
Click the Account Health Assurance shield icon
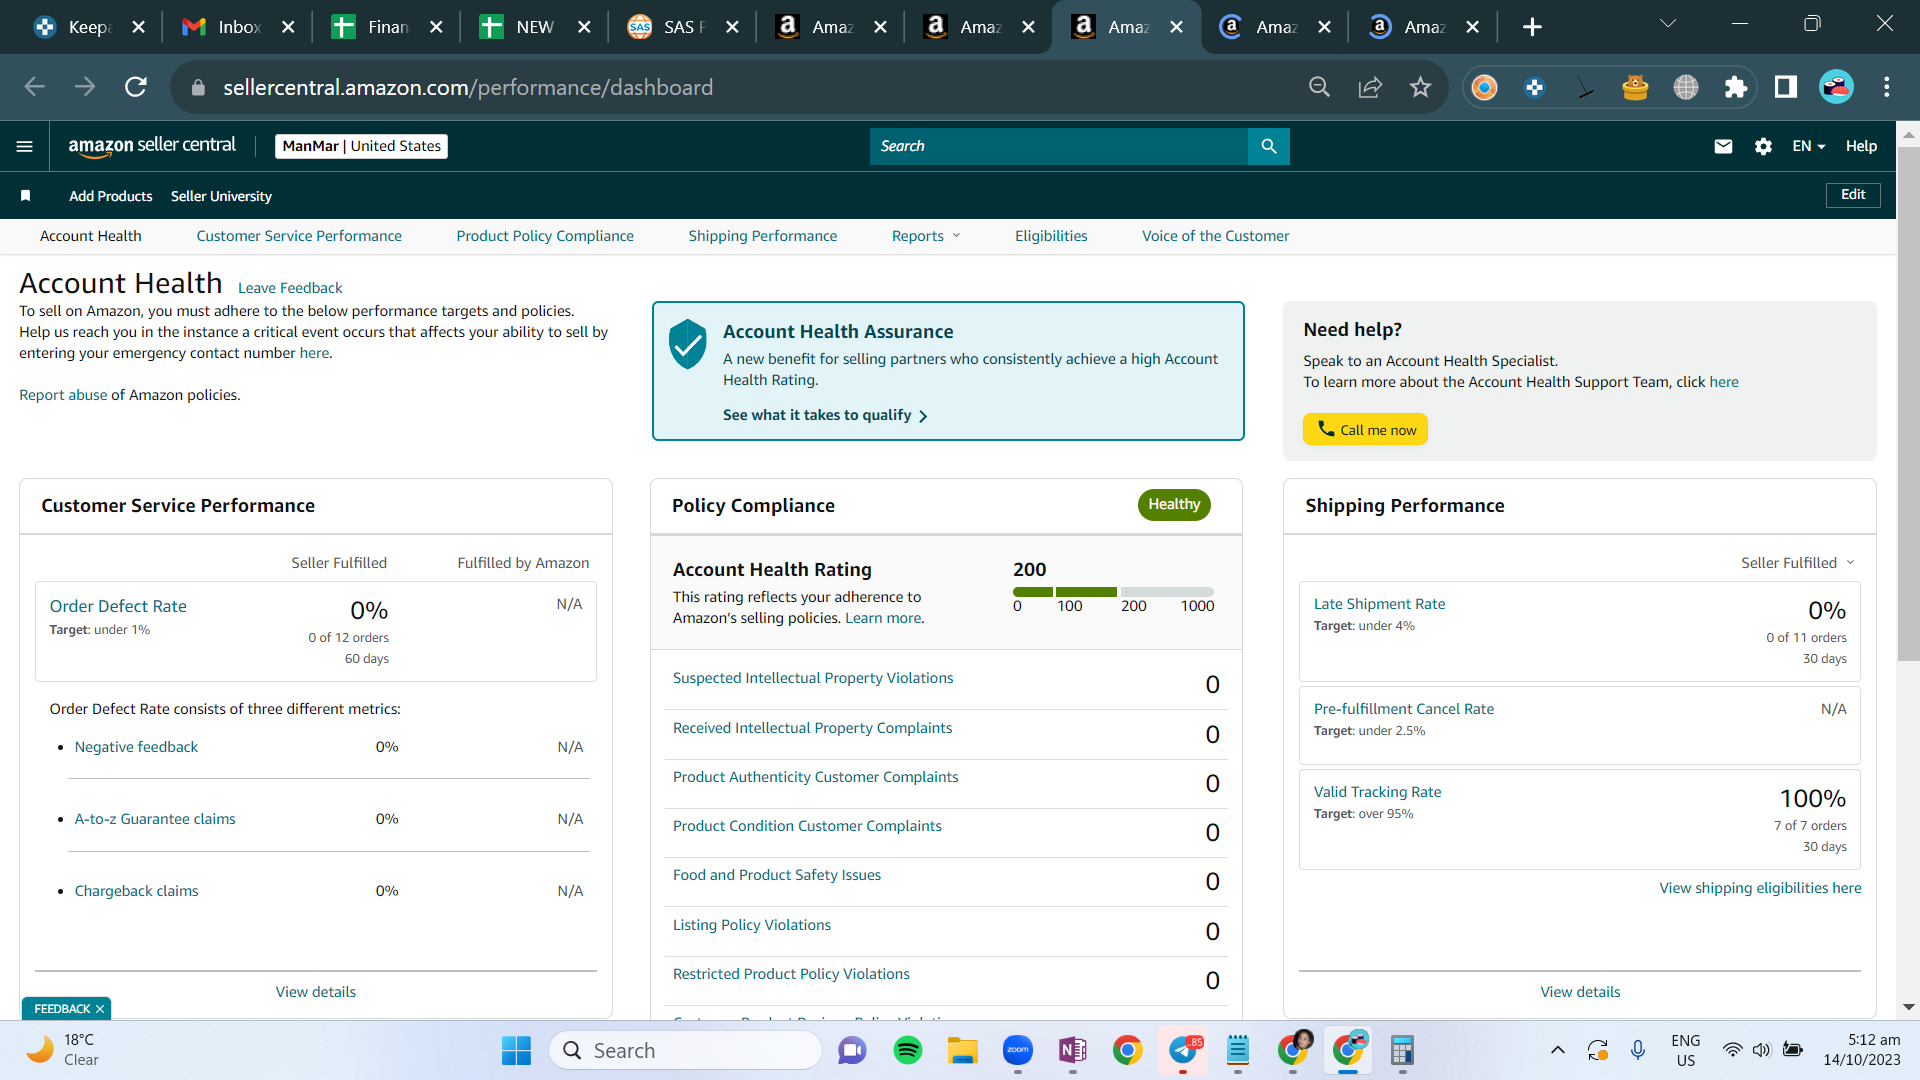coord(687,343)
